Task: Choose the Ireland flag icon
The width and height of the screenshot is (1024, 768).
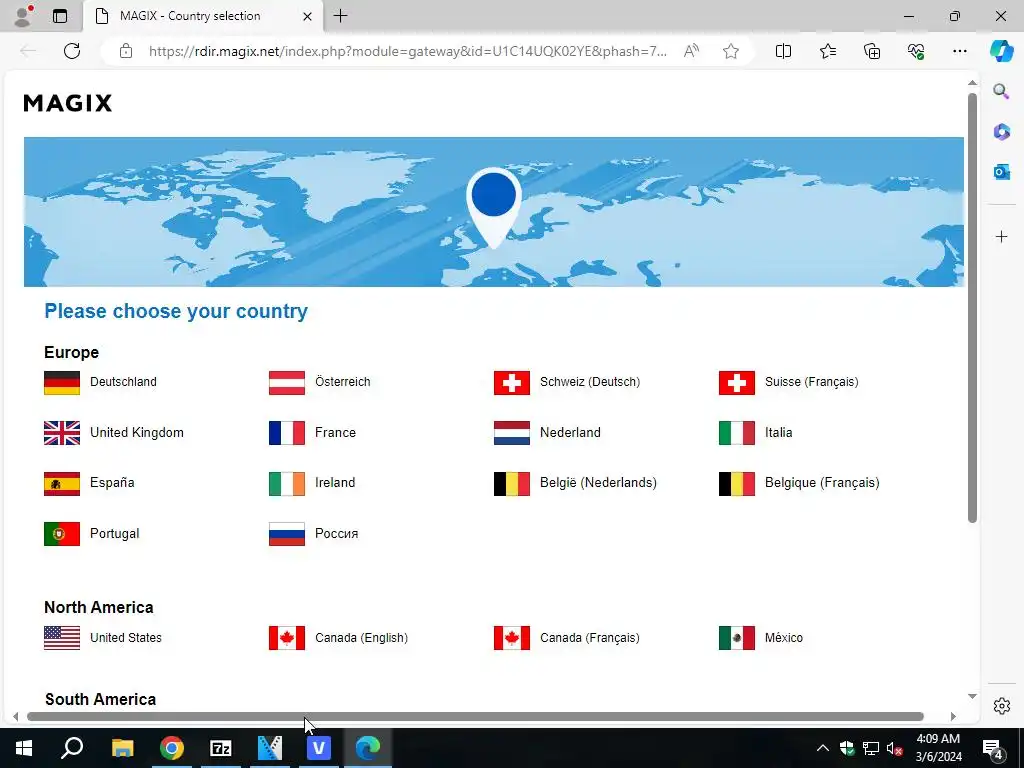Action: coord(287,484)
